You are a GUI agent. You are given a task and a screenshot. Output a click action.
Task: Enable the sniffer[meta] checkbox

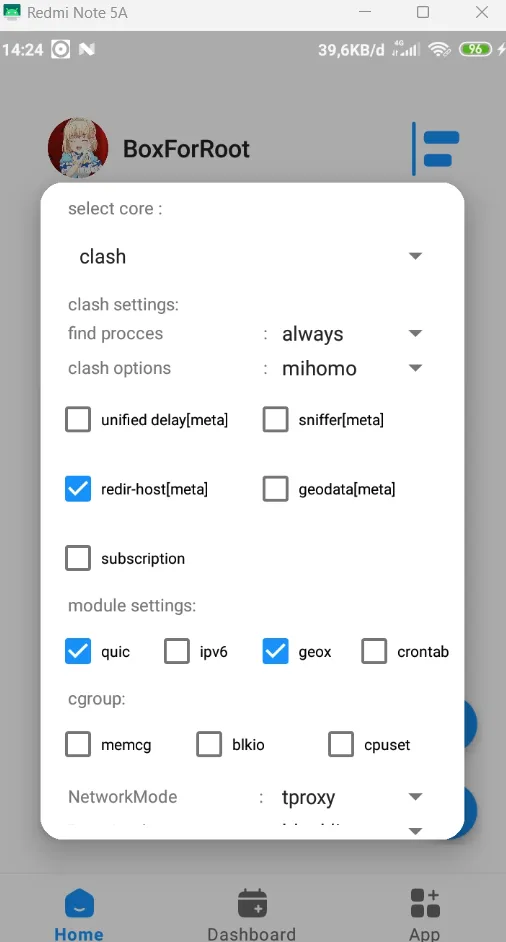point(275,419)
